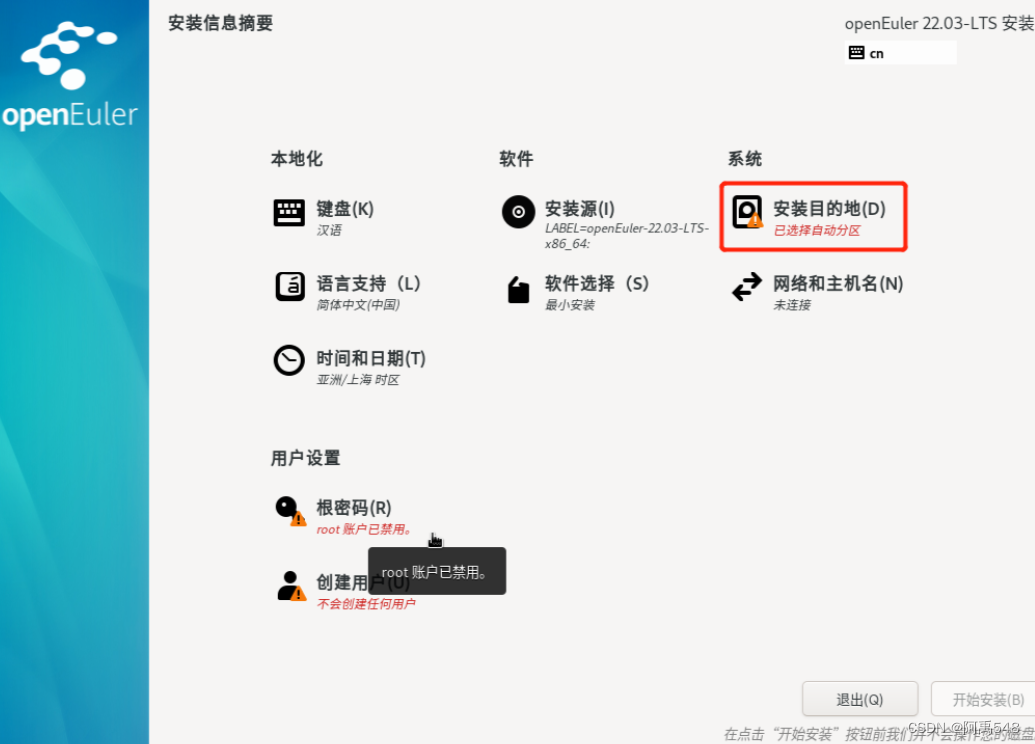The image size is (1035, 744).
Task: Open the 创建用户 create user icon
Action: [x=288, y=585]
